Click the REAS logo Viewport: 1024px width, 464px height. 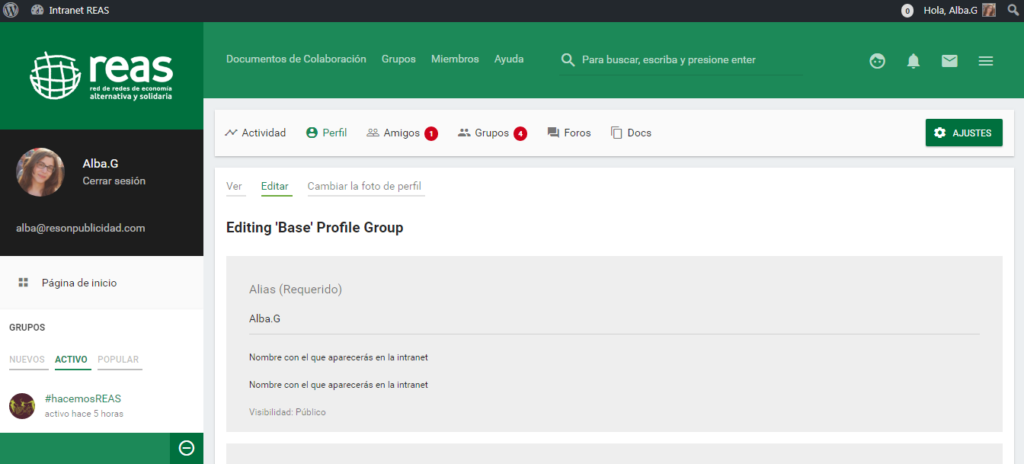[x=101, y=75]
